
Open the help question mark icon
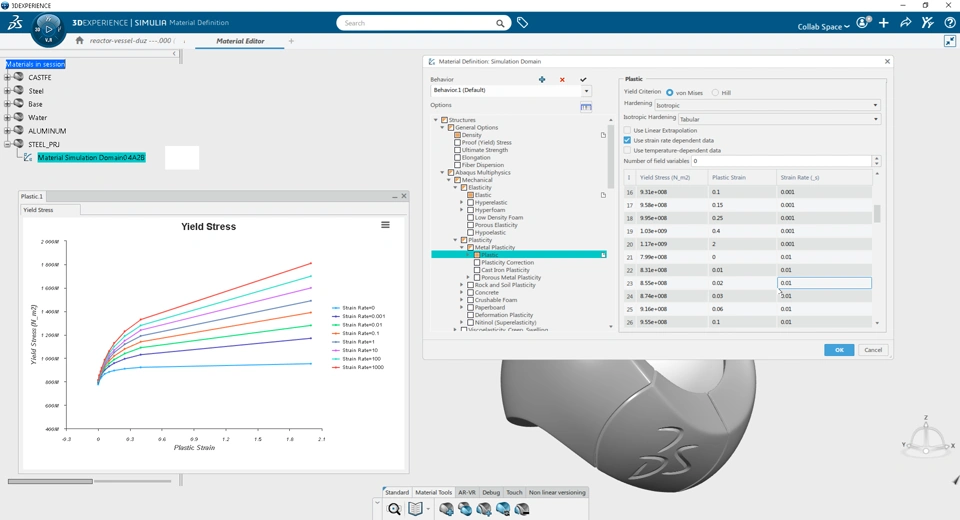tap(949, 23)
